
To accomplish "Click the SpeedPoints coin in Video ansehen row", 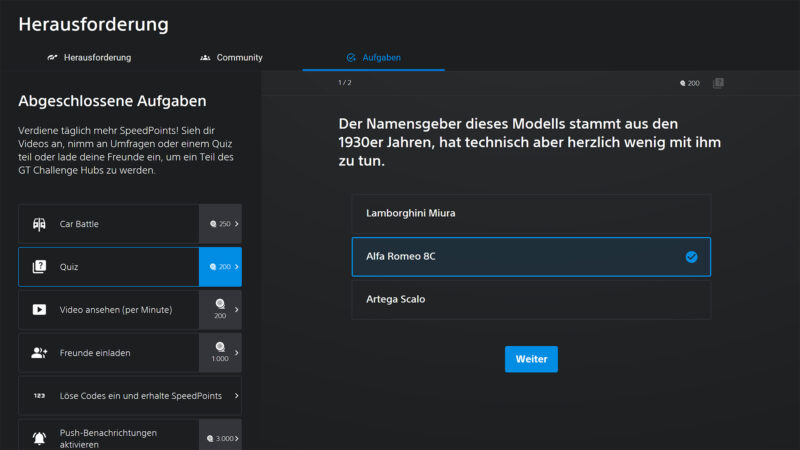I will (x=220, y=304).
